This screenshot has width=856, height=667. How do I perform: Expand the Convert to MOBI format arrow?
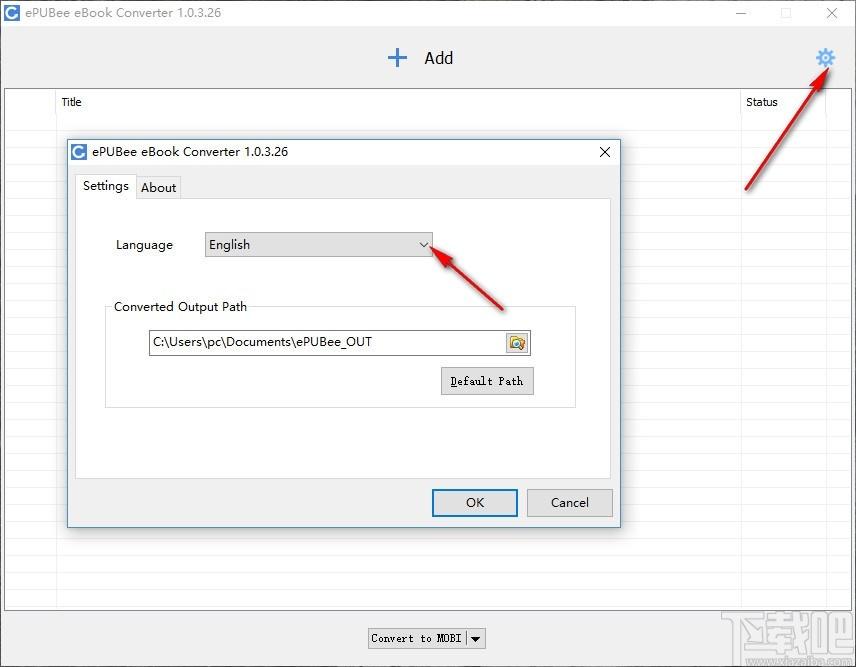click(475, 638)
